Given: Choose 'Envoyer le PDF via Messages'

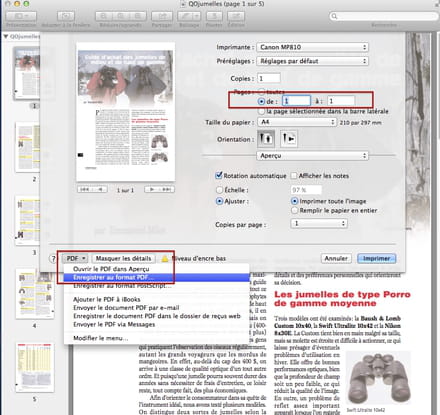Looking at the screenshot, I should tap(157, 324).
